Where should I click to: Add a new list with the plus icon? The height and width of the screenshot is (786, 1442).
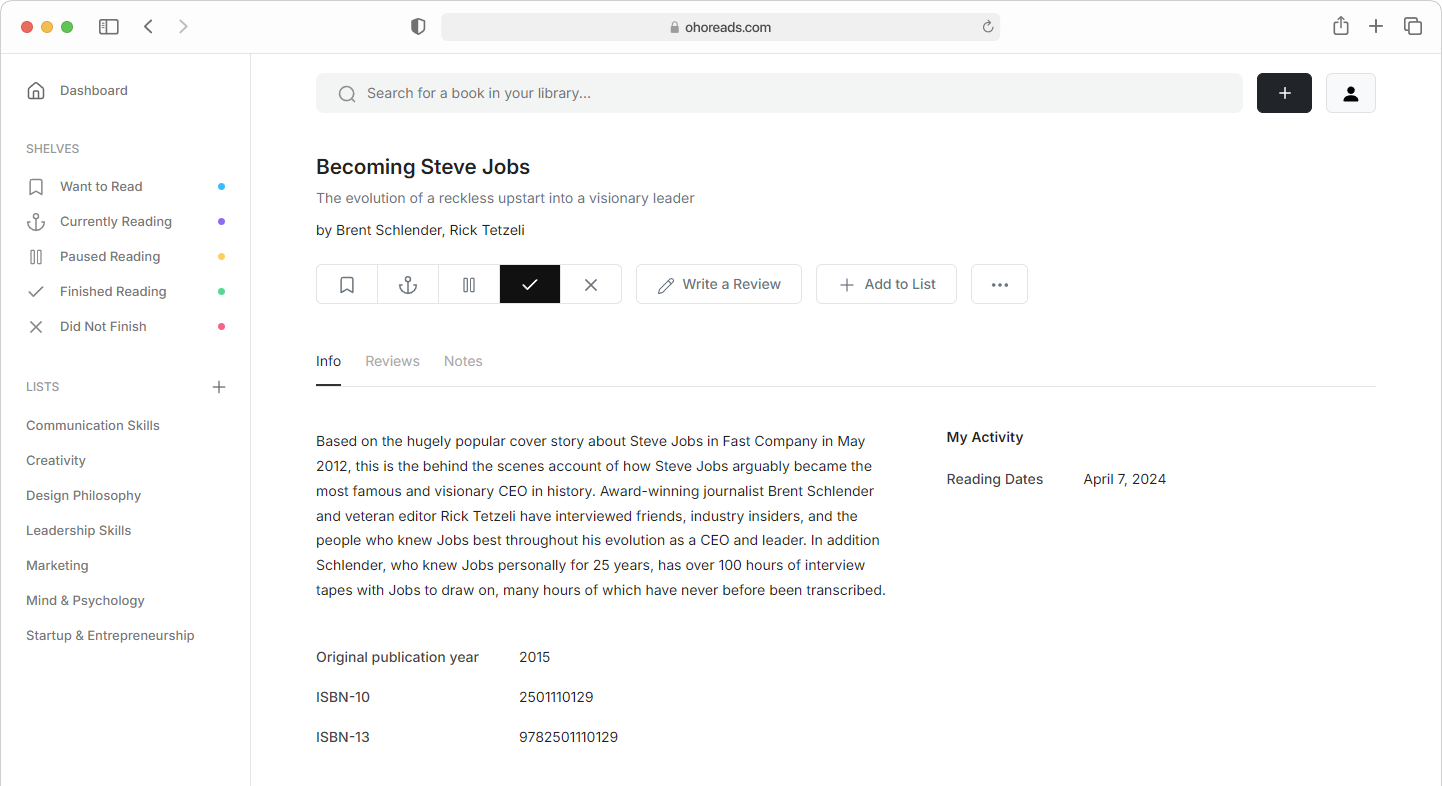219,387
